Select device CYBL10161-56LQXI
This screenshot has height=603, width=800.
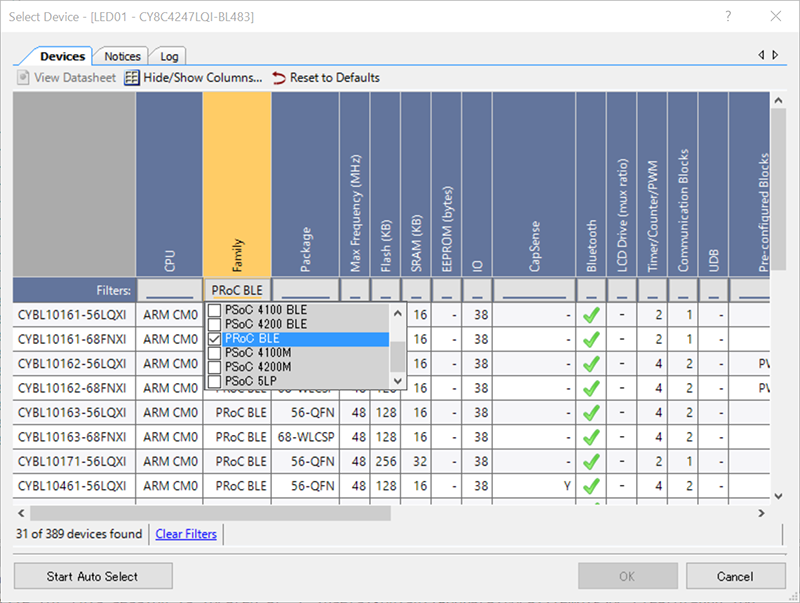tap(72, 315)
